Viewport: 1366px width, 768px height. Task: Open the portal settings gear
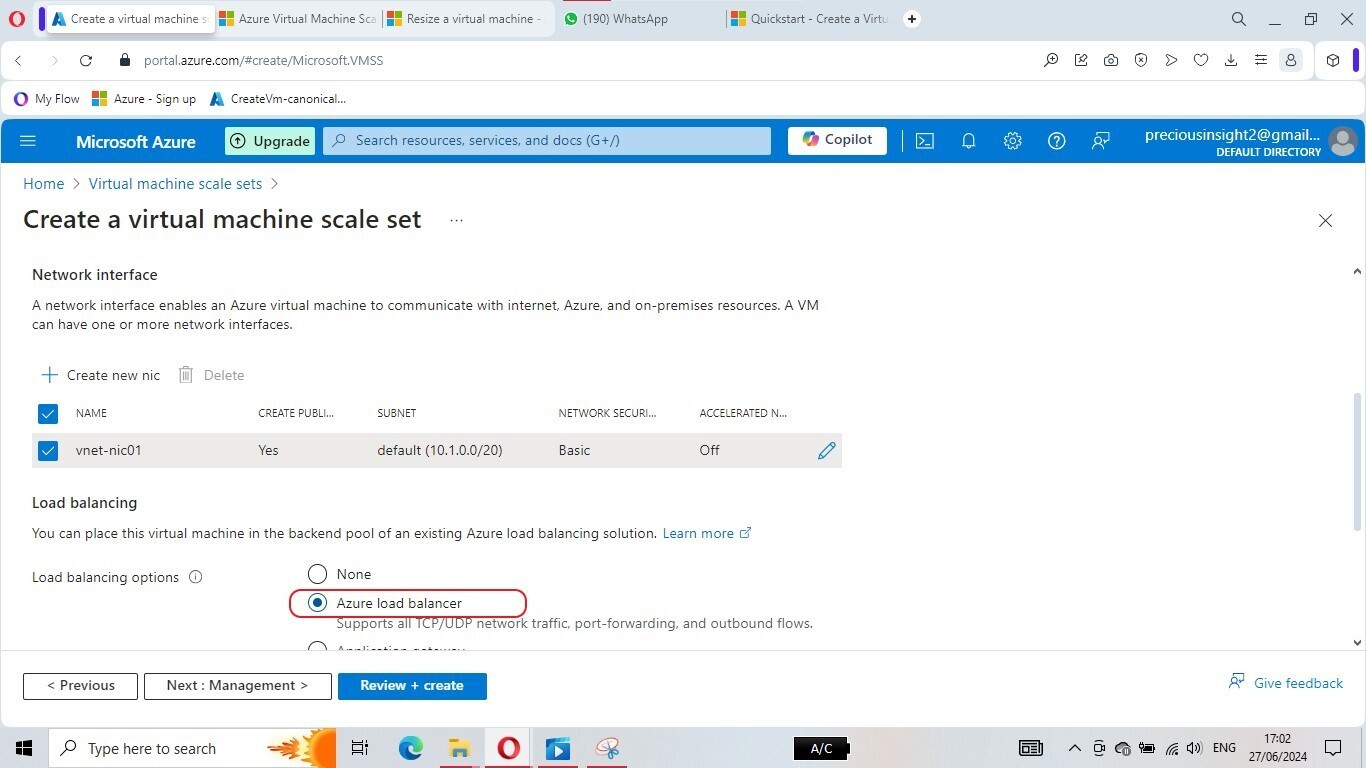pos(1012,141)
